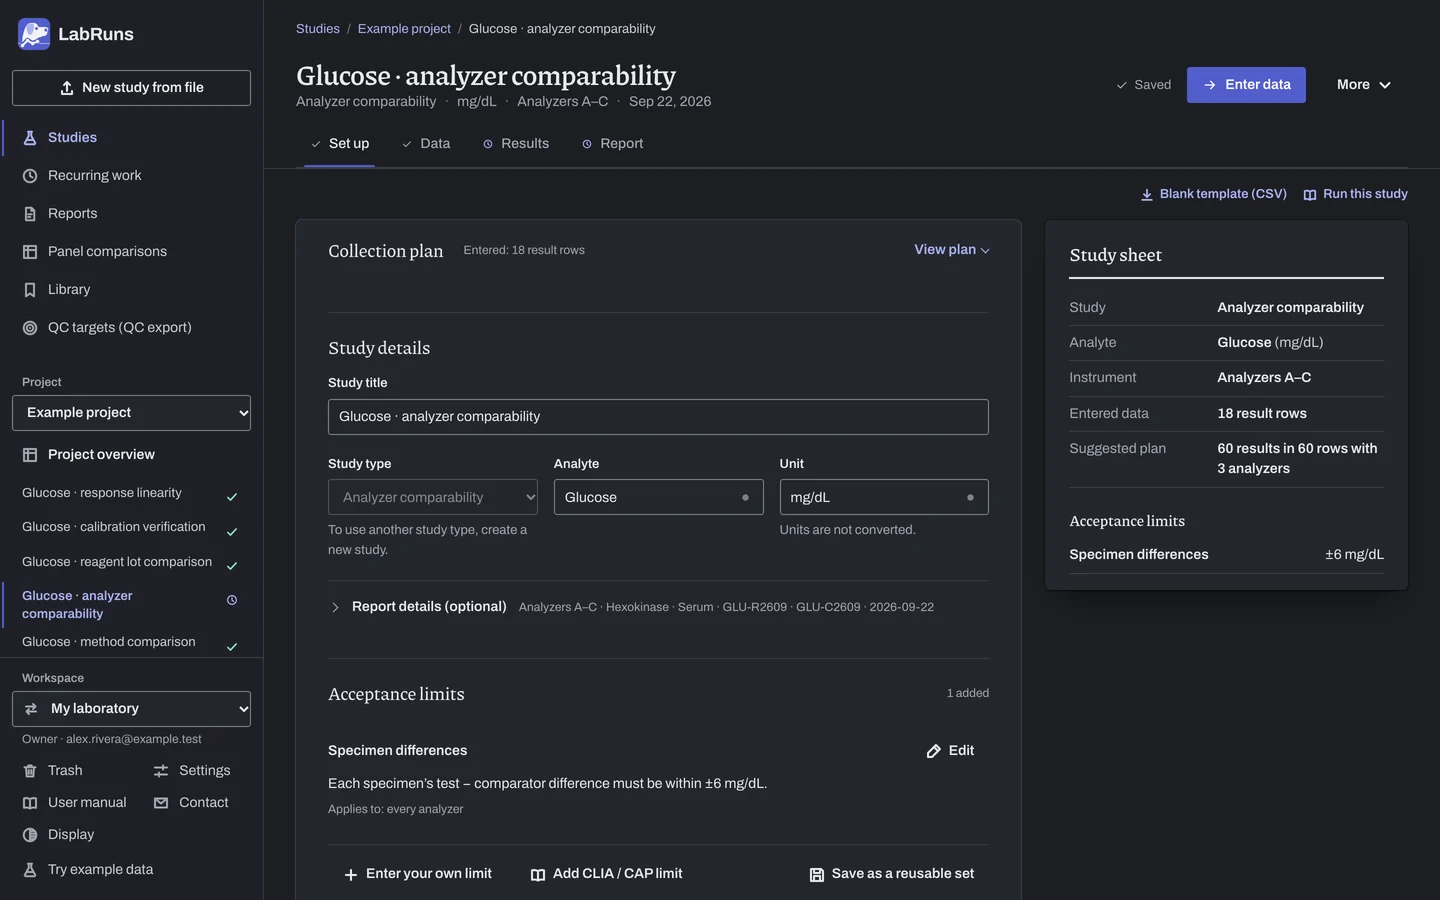
Task: Click the Contact envelope icon
Action: (161, 803)
